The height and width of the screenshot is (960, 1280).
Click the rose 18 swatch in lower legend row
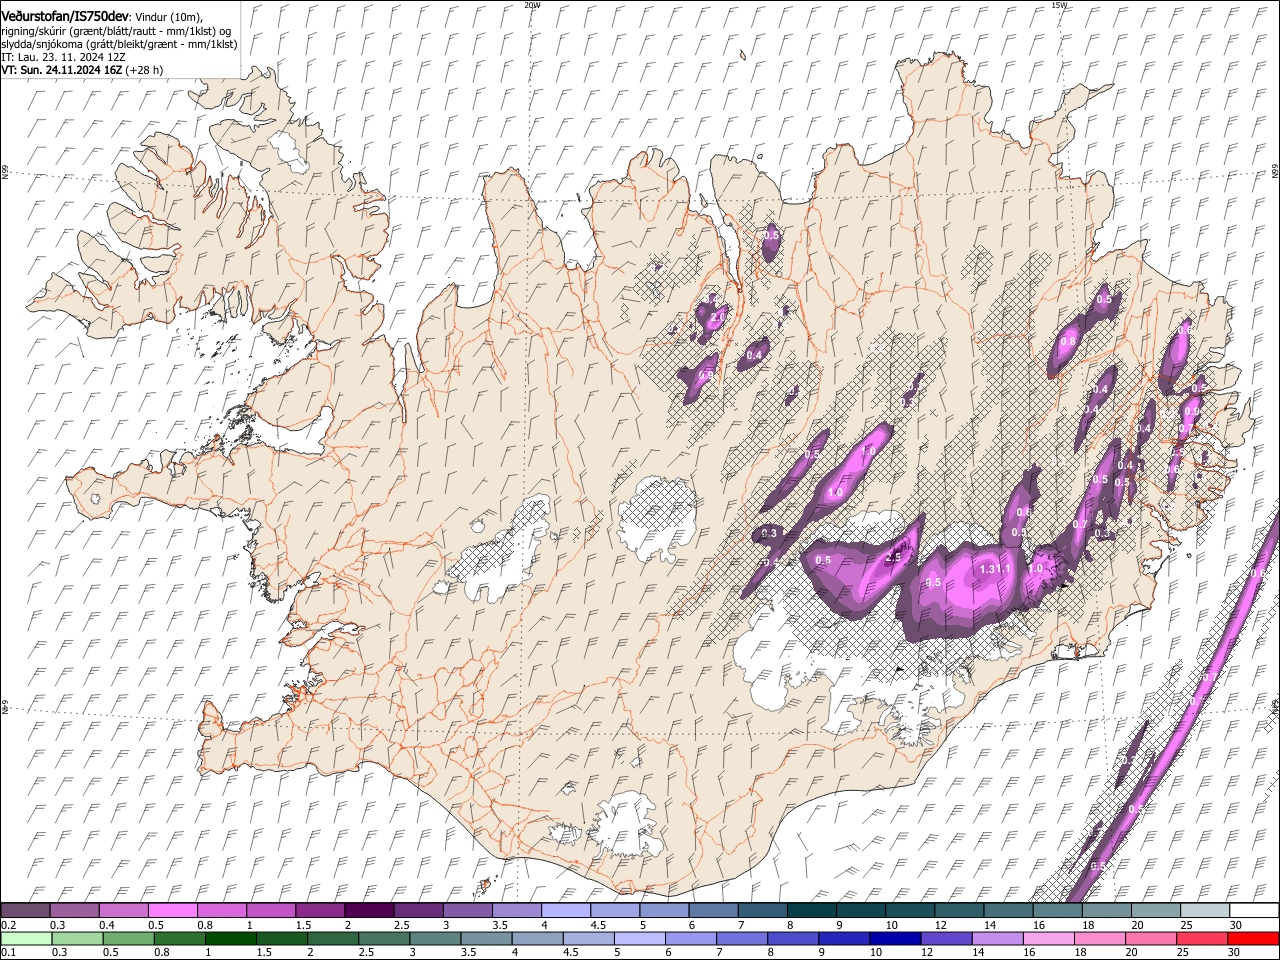(x=1100, y=938)
